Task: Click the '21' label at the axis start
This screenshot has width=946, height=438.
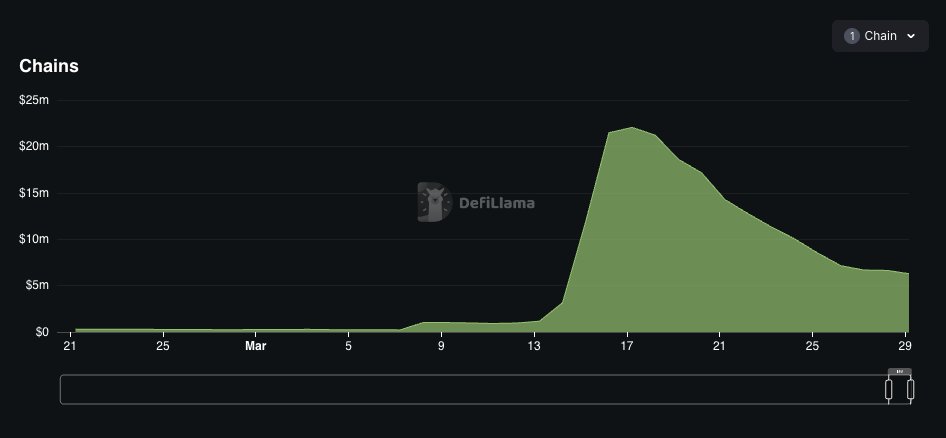Action: point(69,346)
